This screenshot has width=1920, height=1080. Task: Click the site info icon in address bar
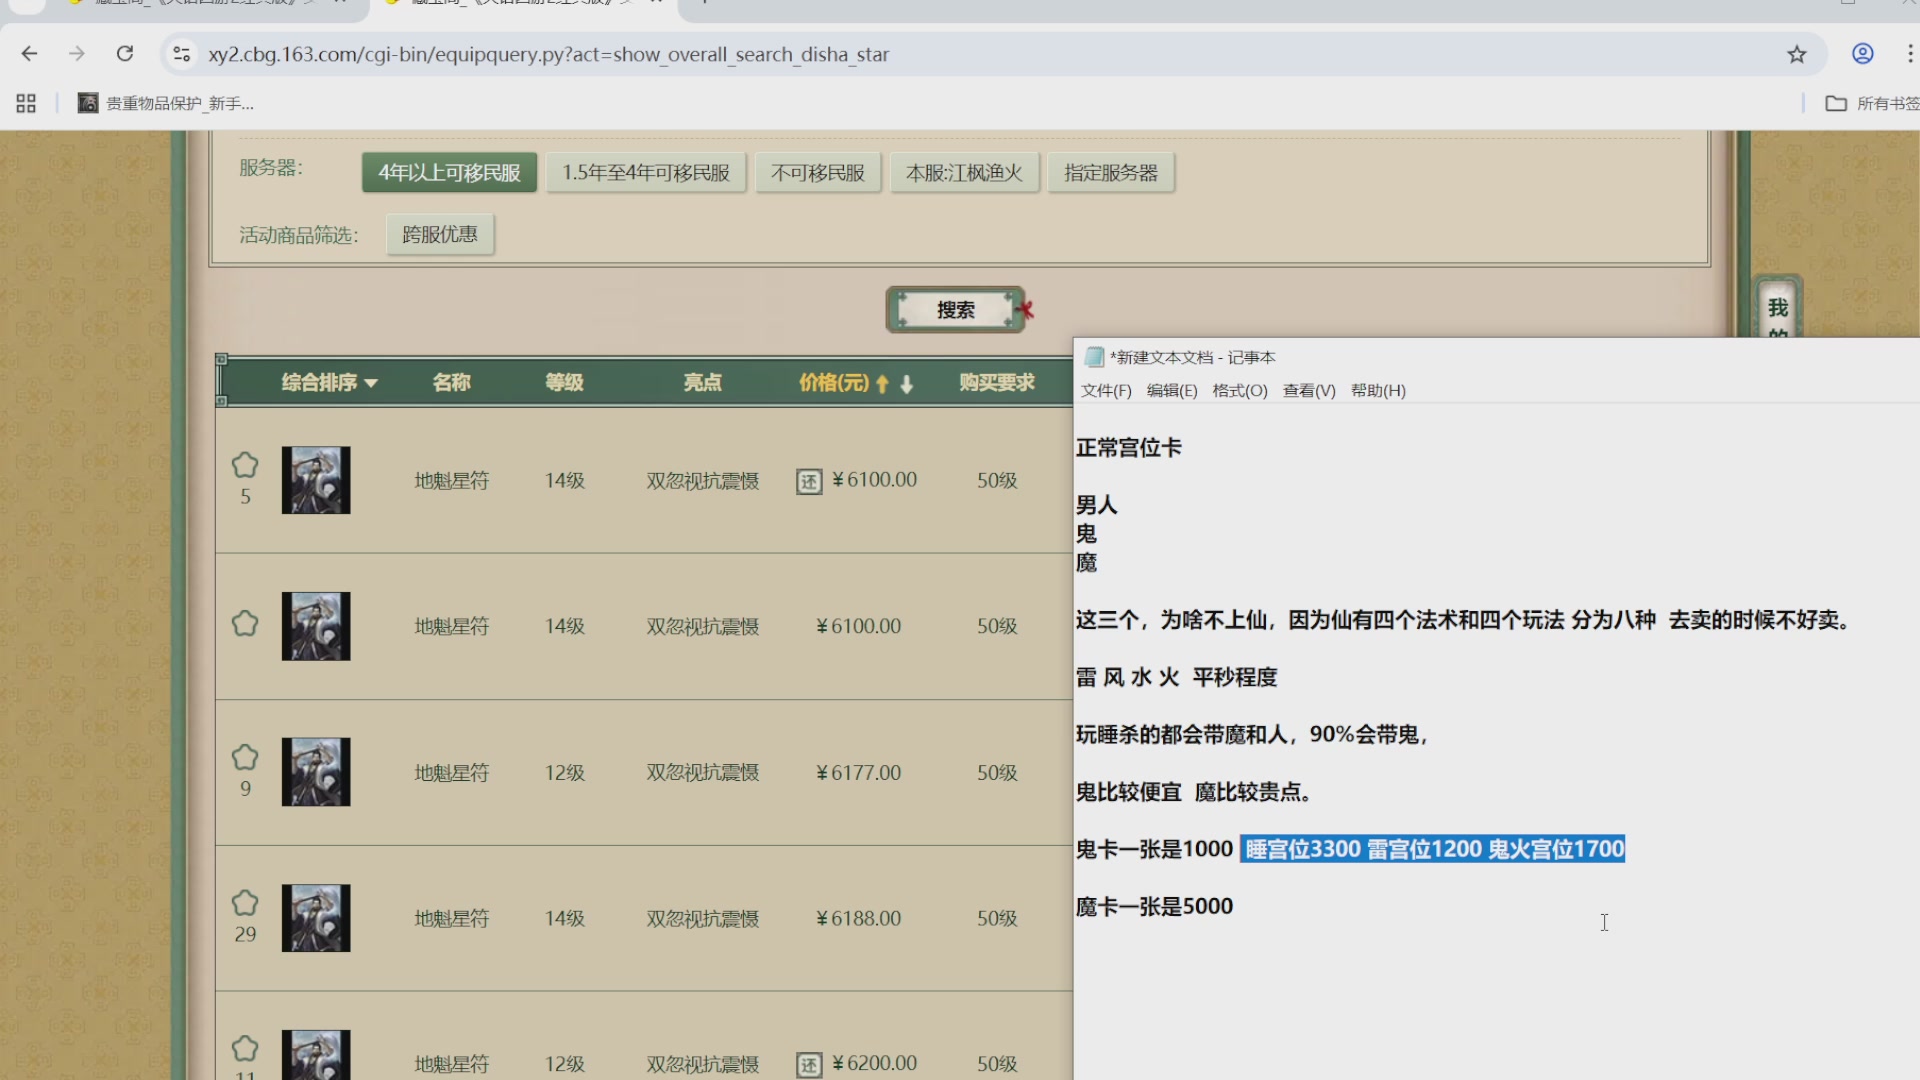click(182, 54)
